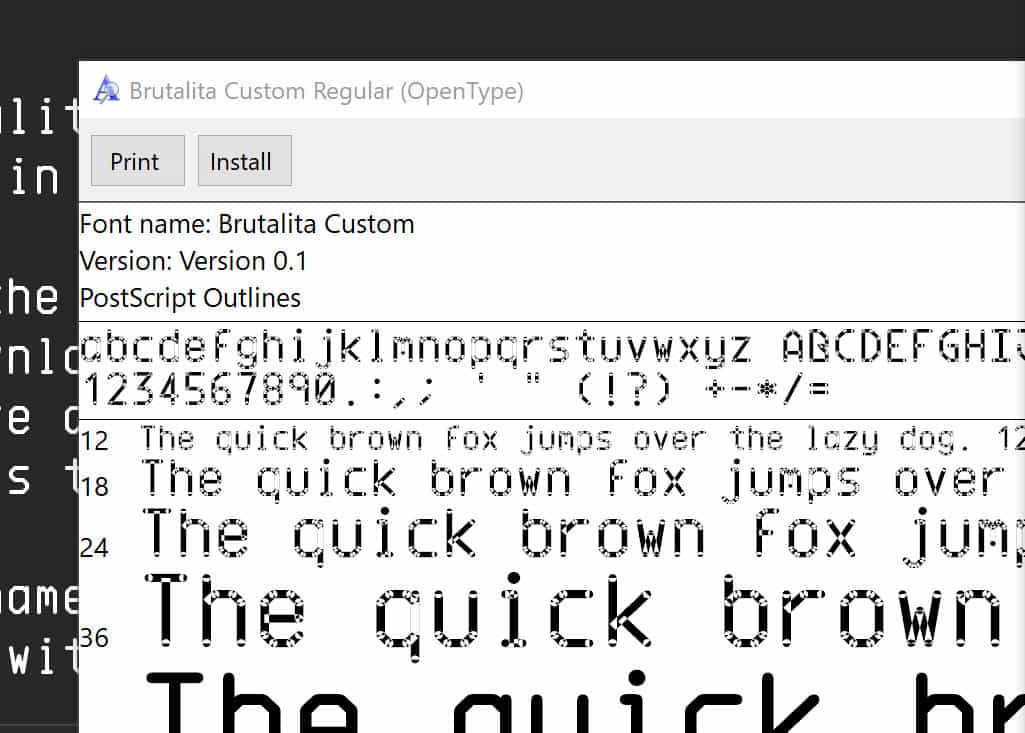This screenshot has height=733, width=1025.
Task: Click the Install button
Action: pyautogui.click(x=244, y=161)
